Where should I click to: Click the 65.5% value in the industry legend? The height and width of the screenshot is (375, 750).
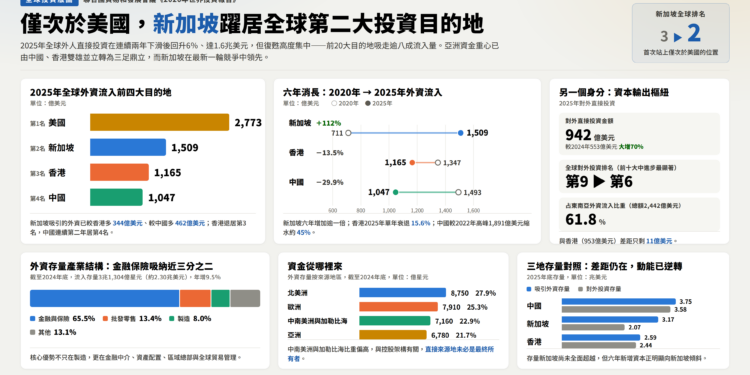click(84, 319)
